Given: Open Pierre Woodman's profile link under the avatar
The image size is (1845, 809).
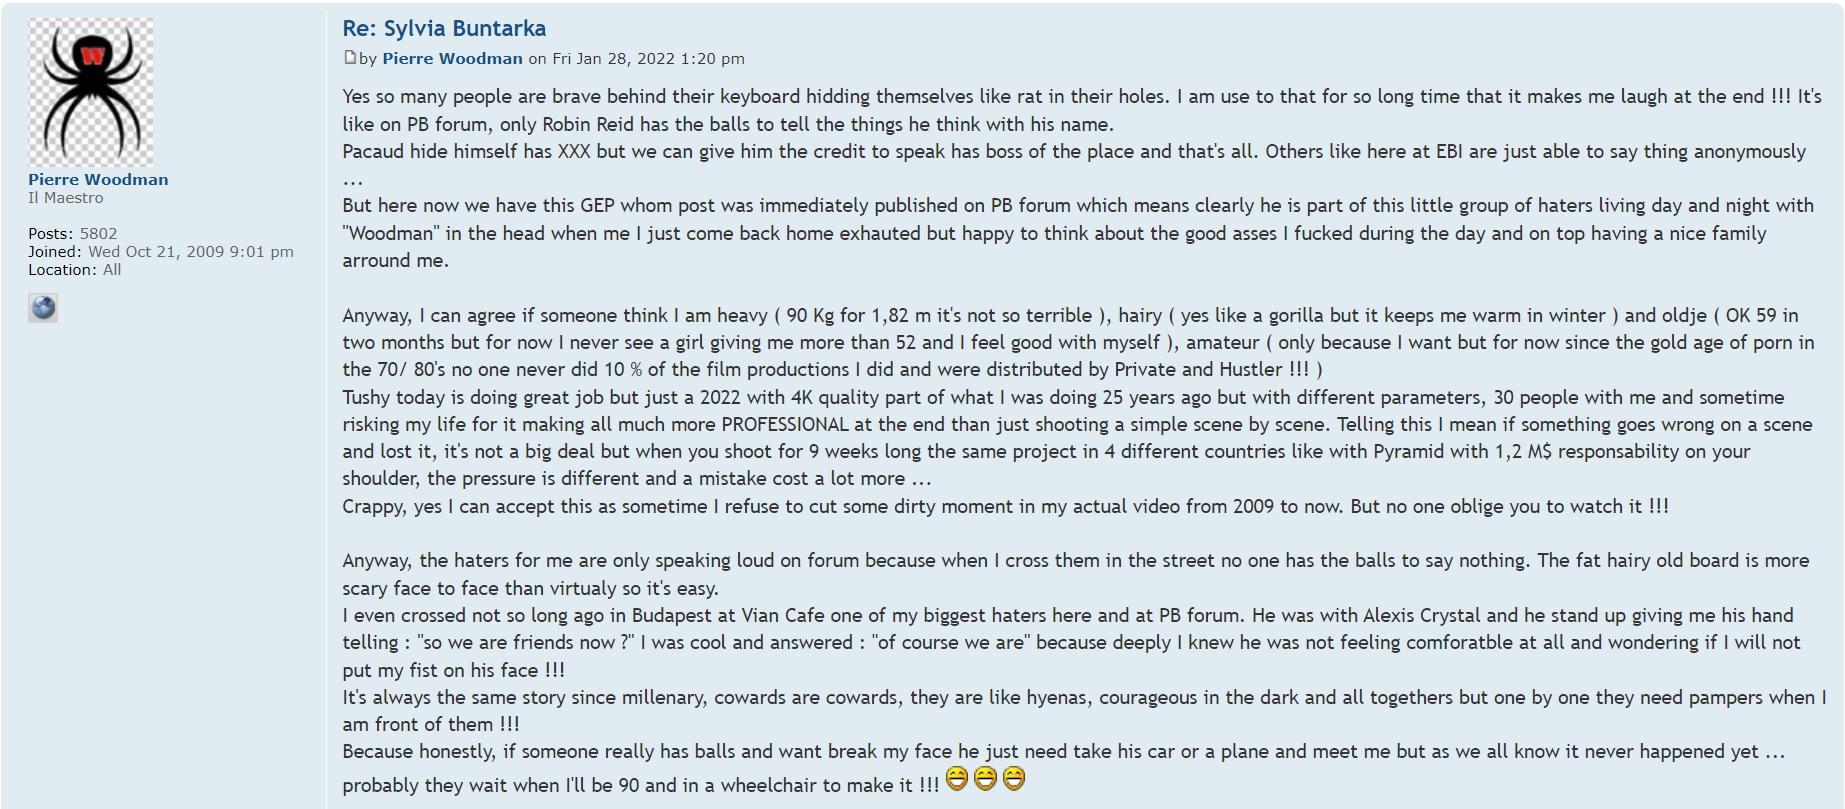Looking at the screenshot, I should (98, 180).
